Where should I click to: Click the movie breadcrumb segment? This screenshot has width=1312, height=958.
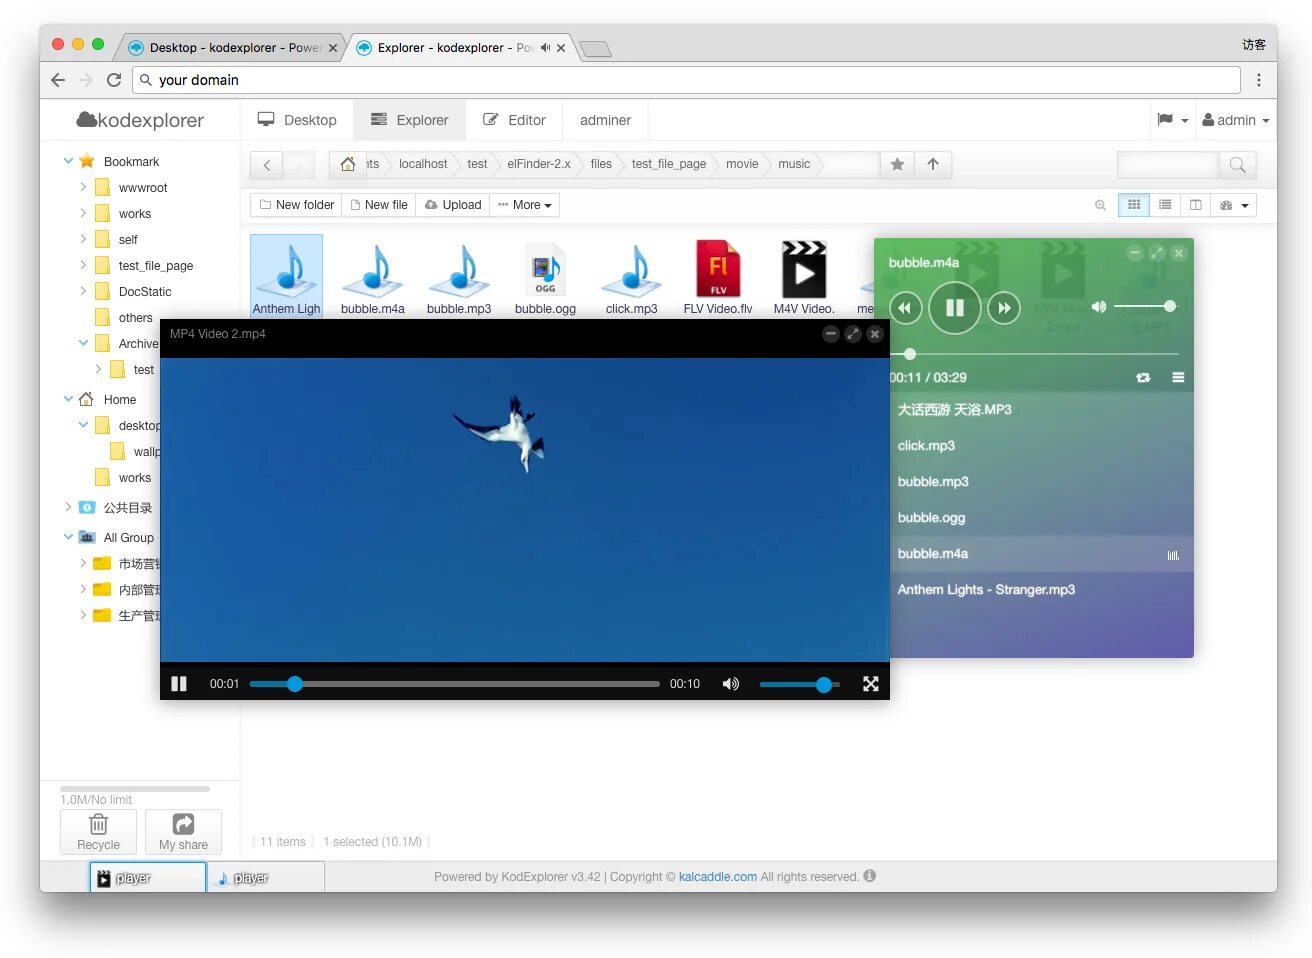742,164
